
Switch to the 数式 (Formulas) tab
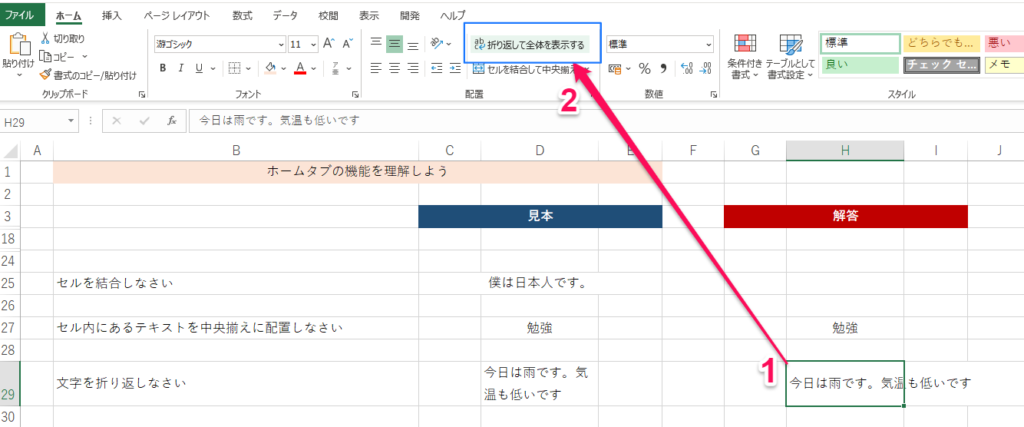[242, 15]
